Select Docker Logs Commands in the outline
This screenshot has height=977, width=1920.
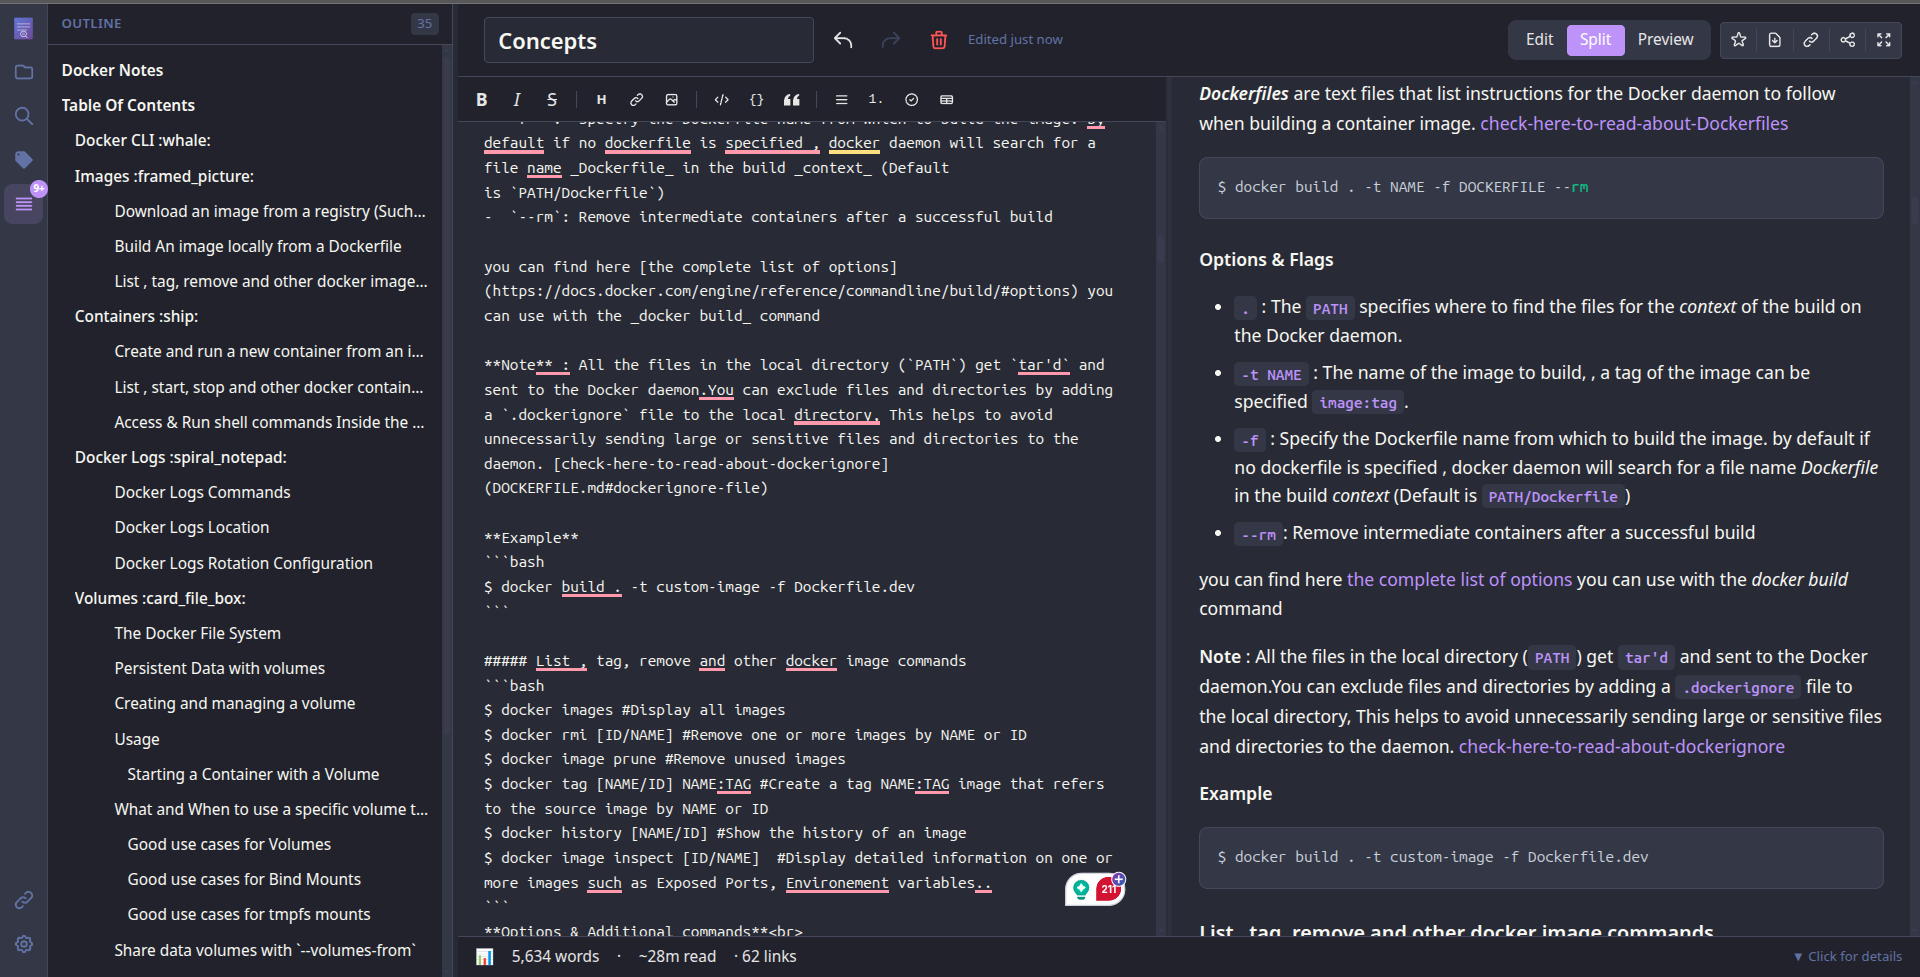(201, 491)
